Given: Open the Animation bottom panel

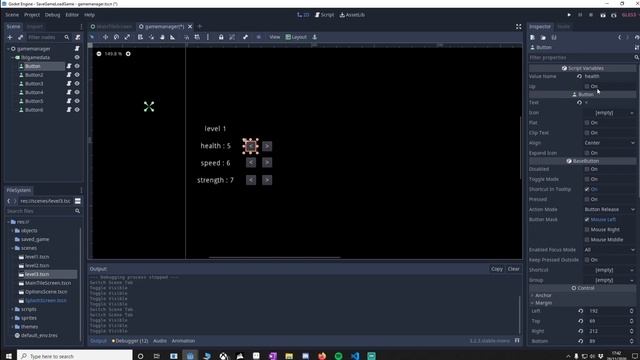Looking at the screenshot, I should click(x=183, y=341).
